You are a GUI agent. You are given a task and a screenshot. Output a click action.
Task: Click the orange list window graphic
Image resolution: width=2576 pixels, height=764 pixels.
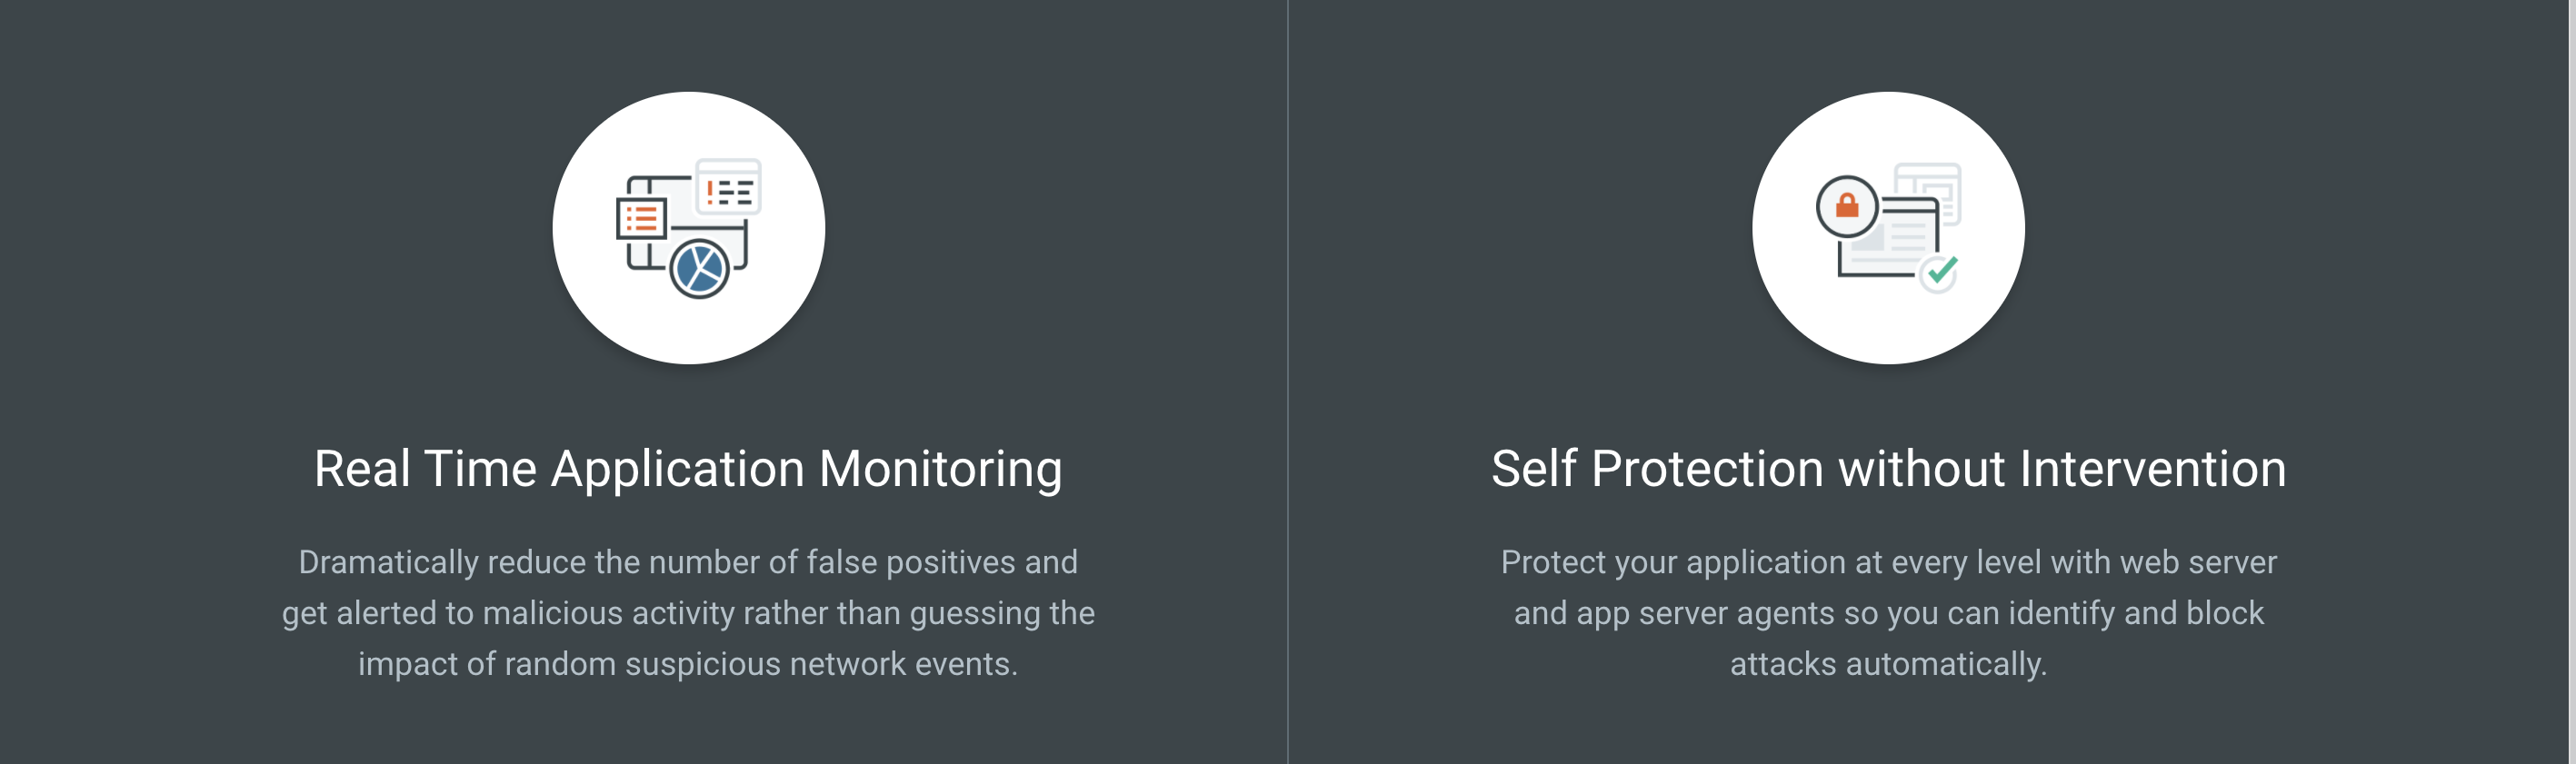click(641, 218)
